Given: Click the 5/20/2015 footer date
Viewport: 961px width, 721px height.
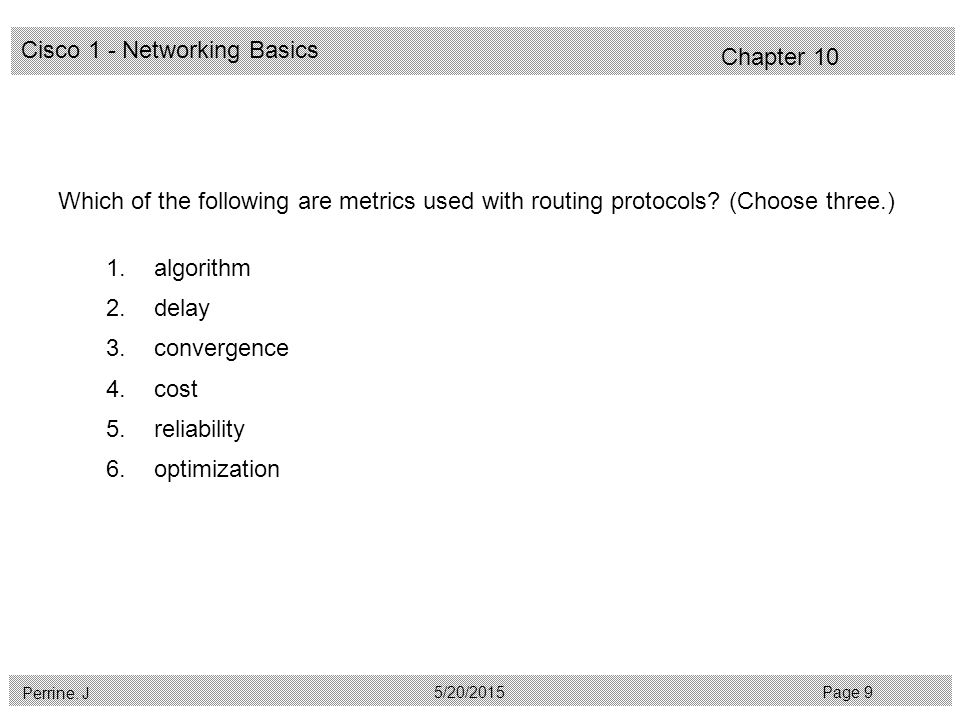Looking at the screenshot, I should click(469, 692).
